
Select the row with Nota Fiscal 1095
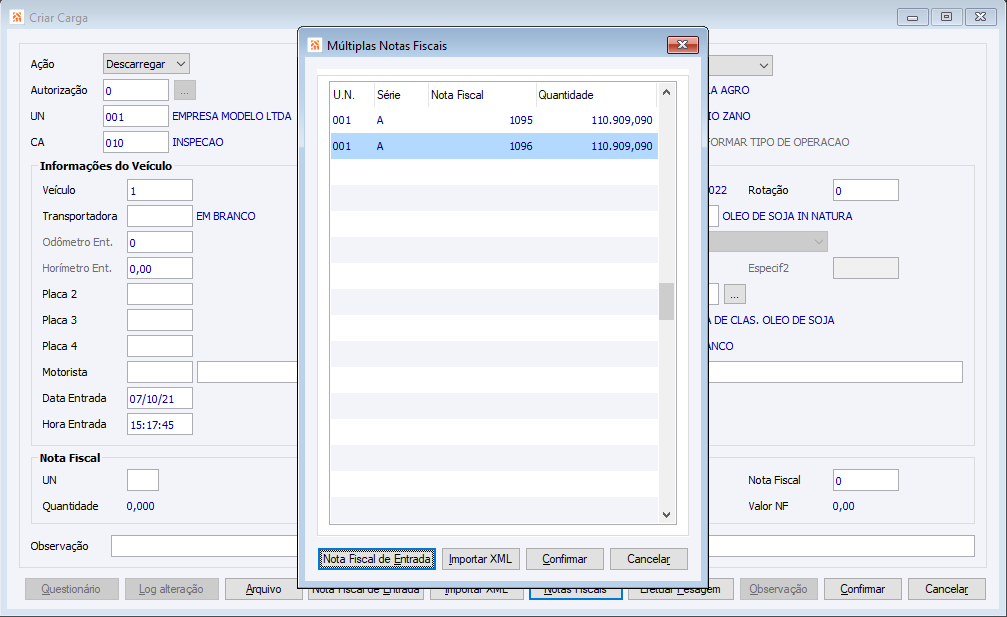click(x=494, y=120)
